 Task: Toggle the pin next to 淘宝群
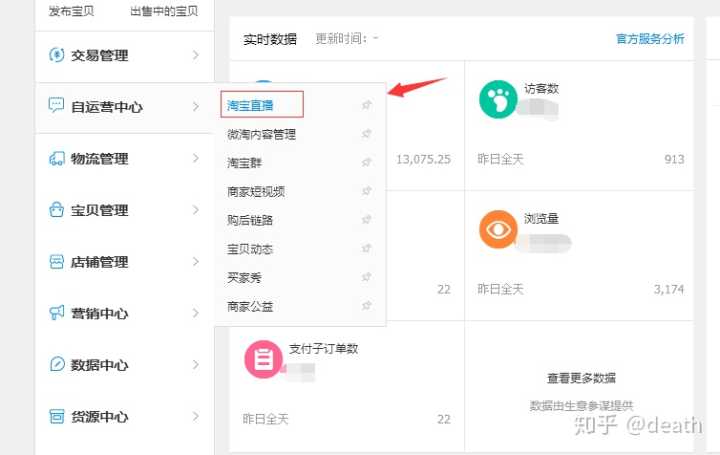[x=366, y=162]
